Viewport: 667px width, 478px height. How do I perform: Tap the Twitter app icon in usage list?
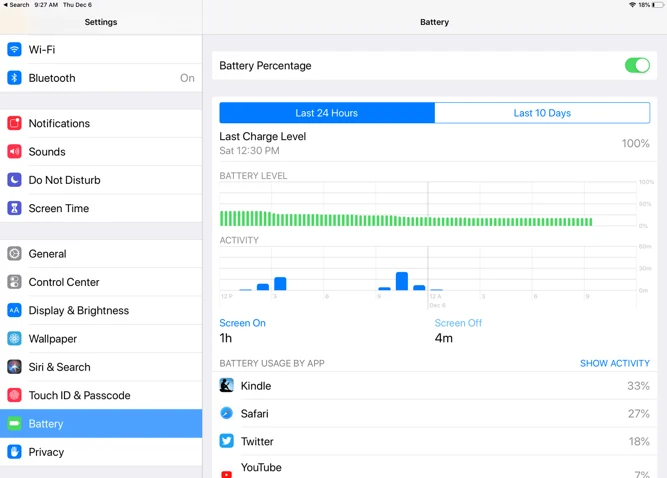tap(227, 441)
